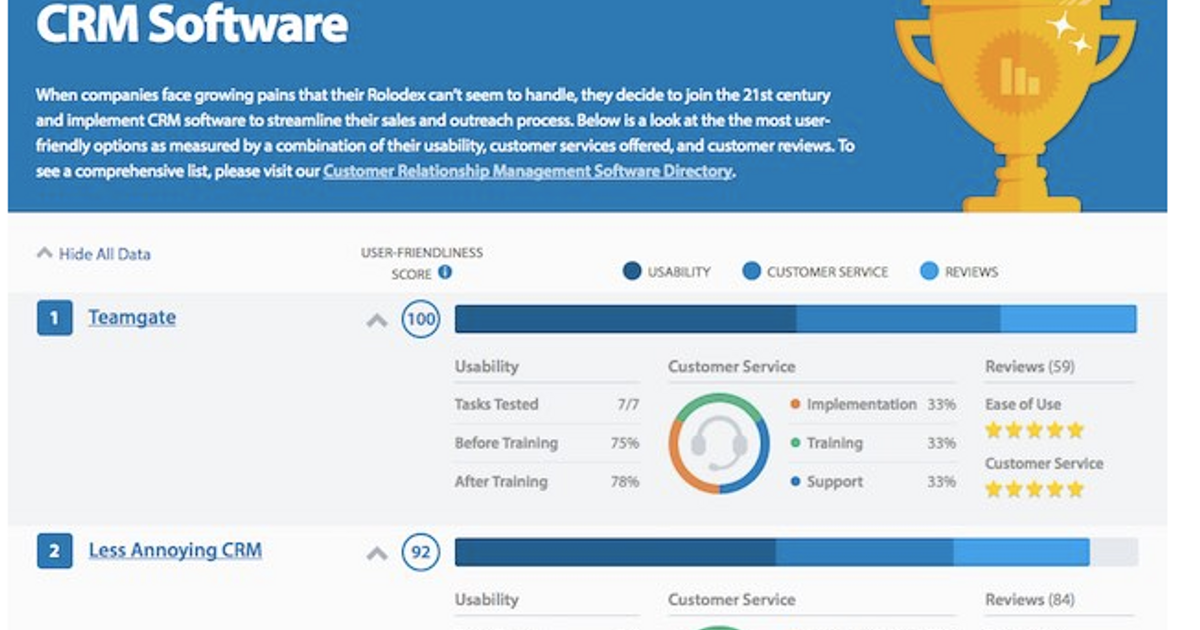Click the green Training bullet marker

(x=797, y=443)
